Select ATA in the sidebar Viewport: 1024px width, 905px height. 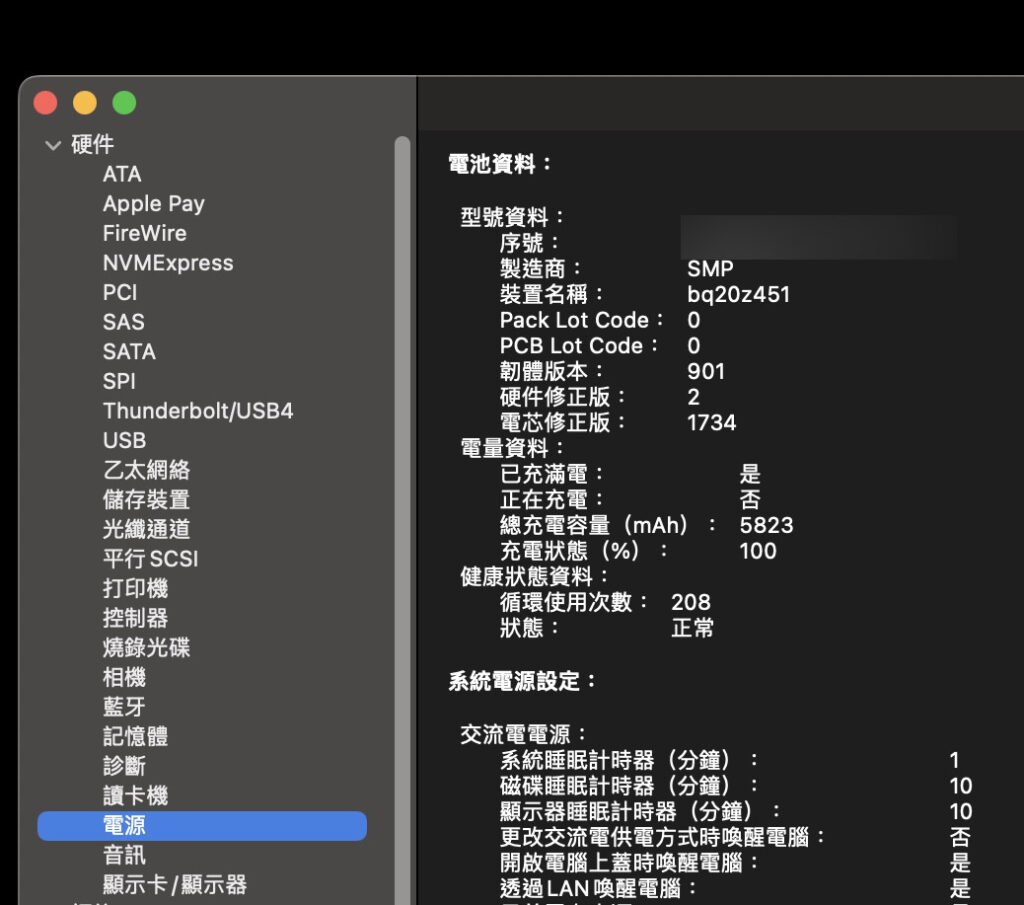[120, 174]
